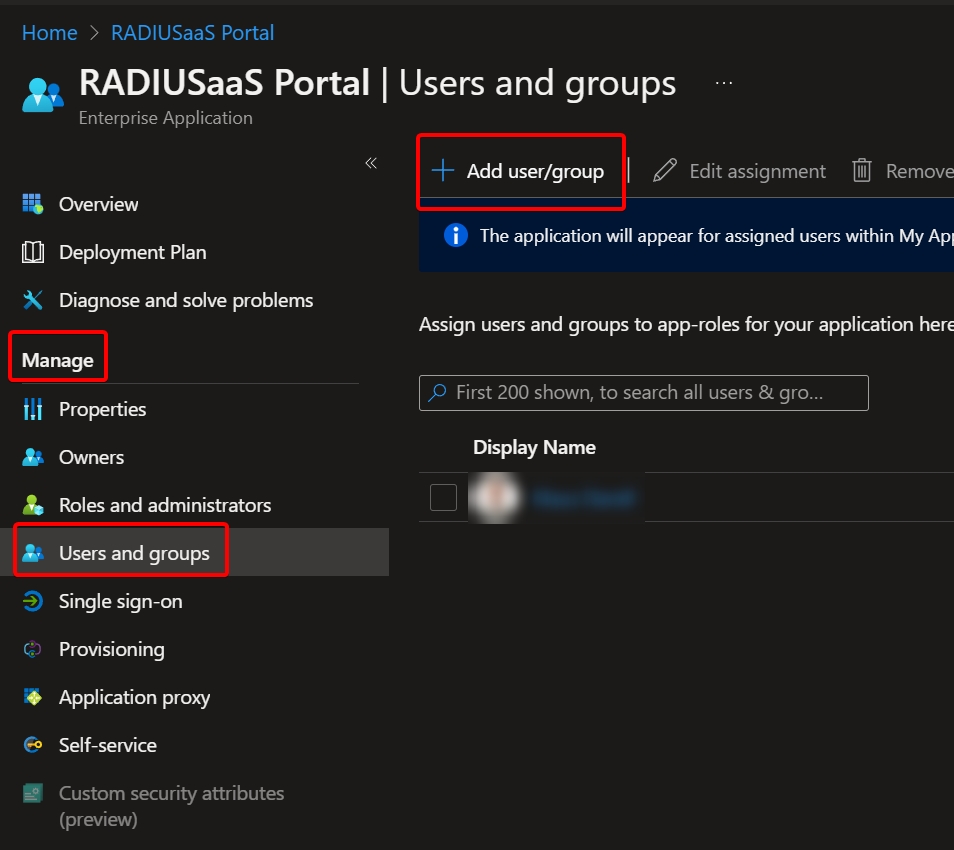The width and height of the screenshot is (954, 850).
Task: Click the Application proxy icon
Action: [x=33, y=697]
